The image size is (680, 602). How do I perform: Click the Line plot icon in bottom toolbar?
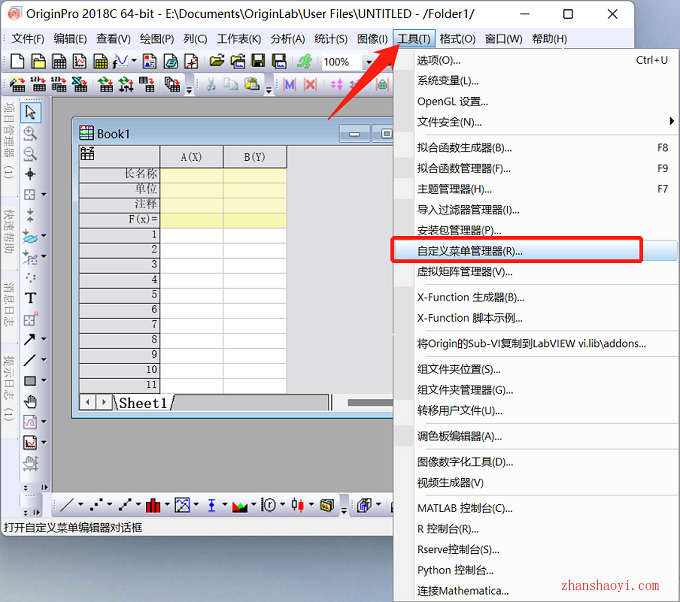click(67, 505)
